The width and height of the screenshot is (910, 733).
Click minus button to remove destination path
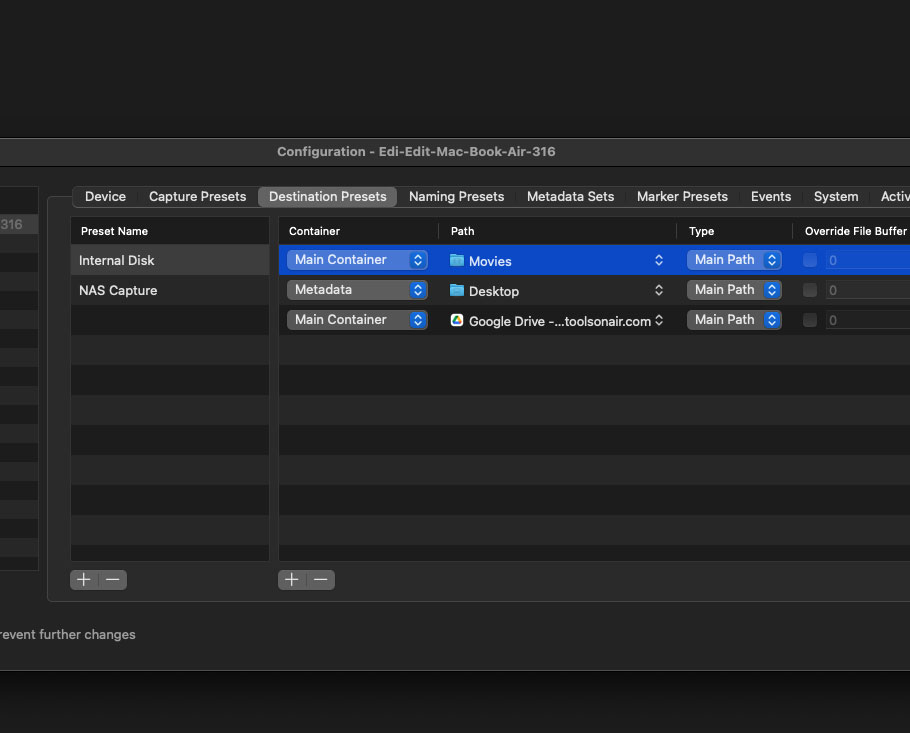coord(321,580)
